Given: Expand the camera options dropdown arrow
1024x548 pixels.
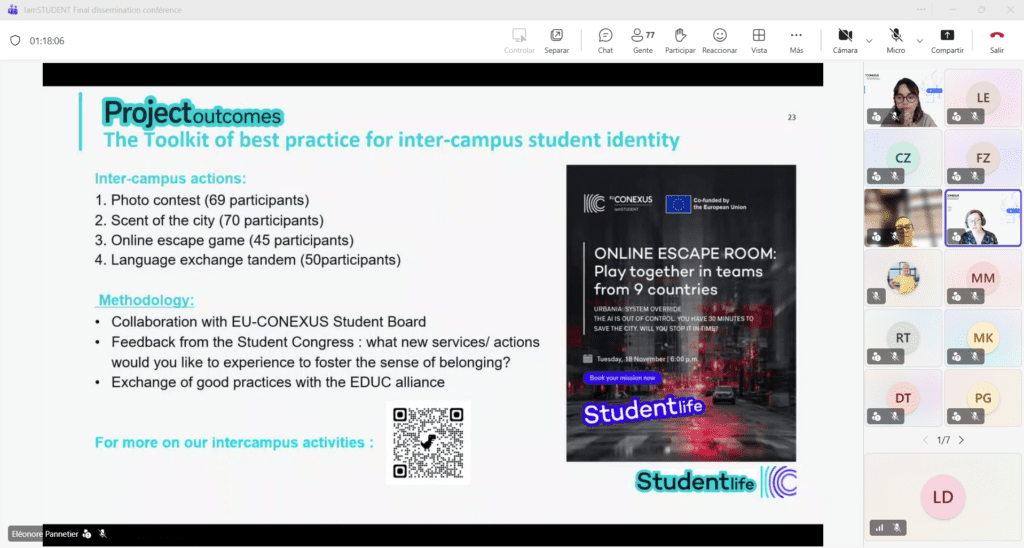Looking at the screenshot, I should (x=869, y=41).
